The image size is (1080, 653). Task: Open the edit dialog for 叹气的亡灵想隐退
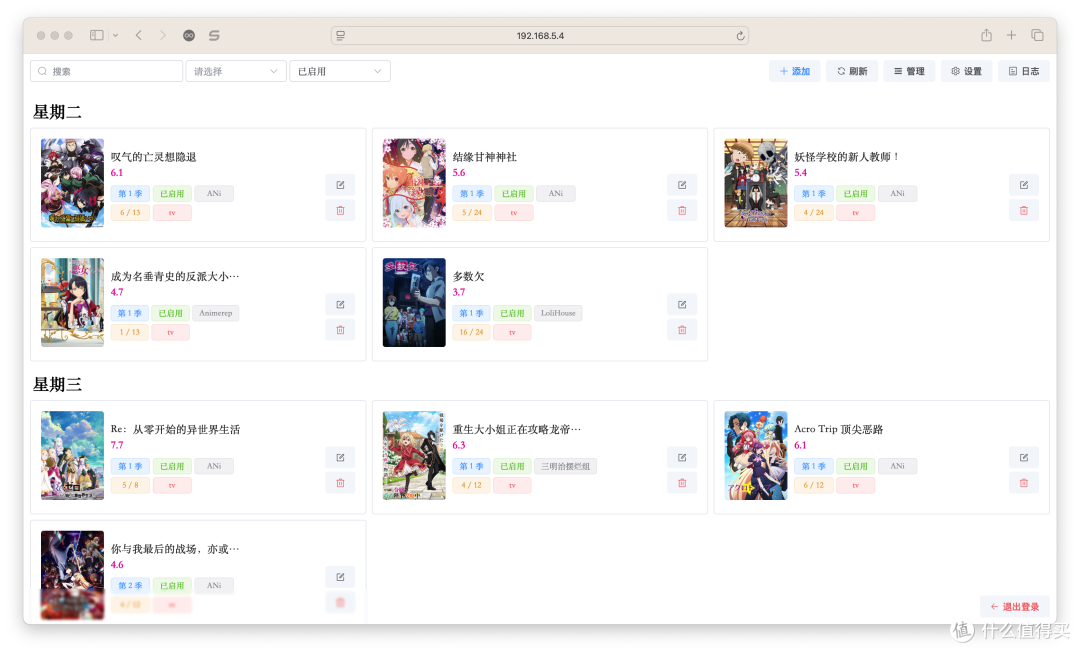point(340,184)
